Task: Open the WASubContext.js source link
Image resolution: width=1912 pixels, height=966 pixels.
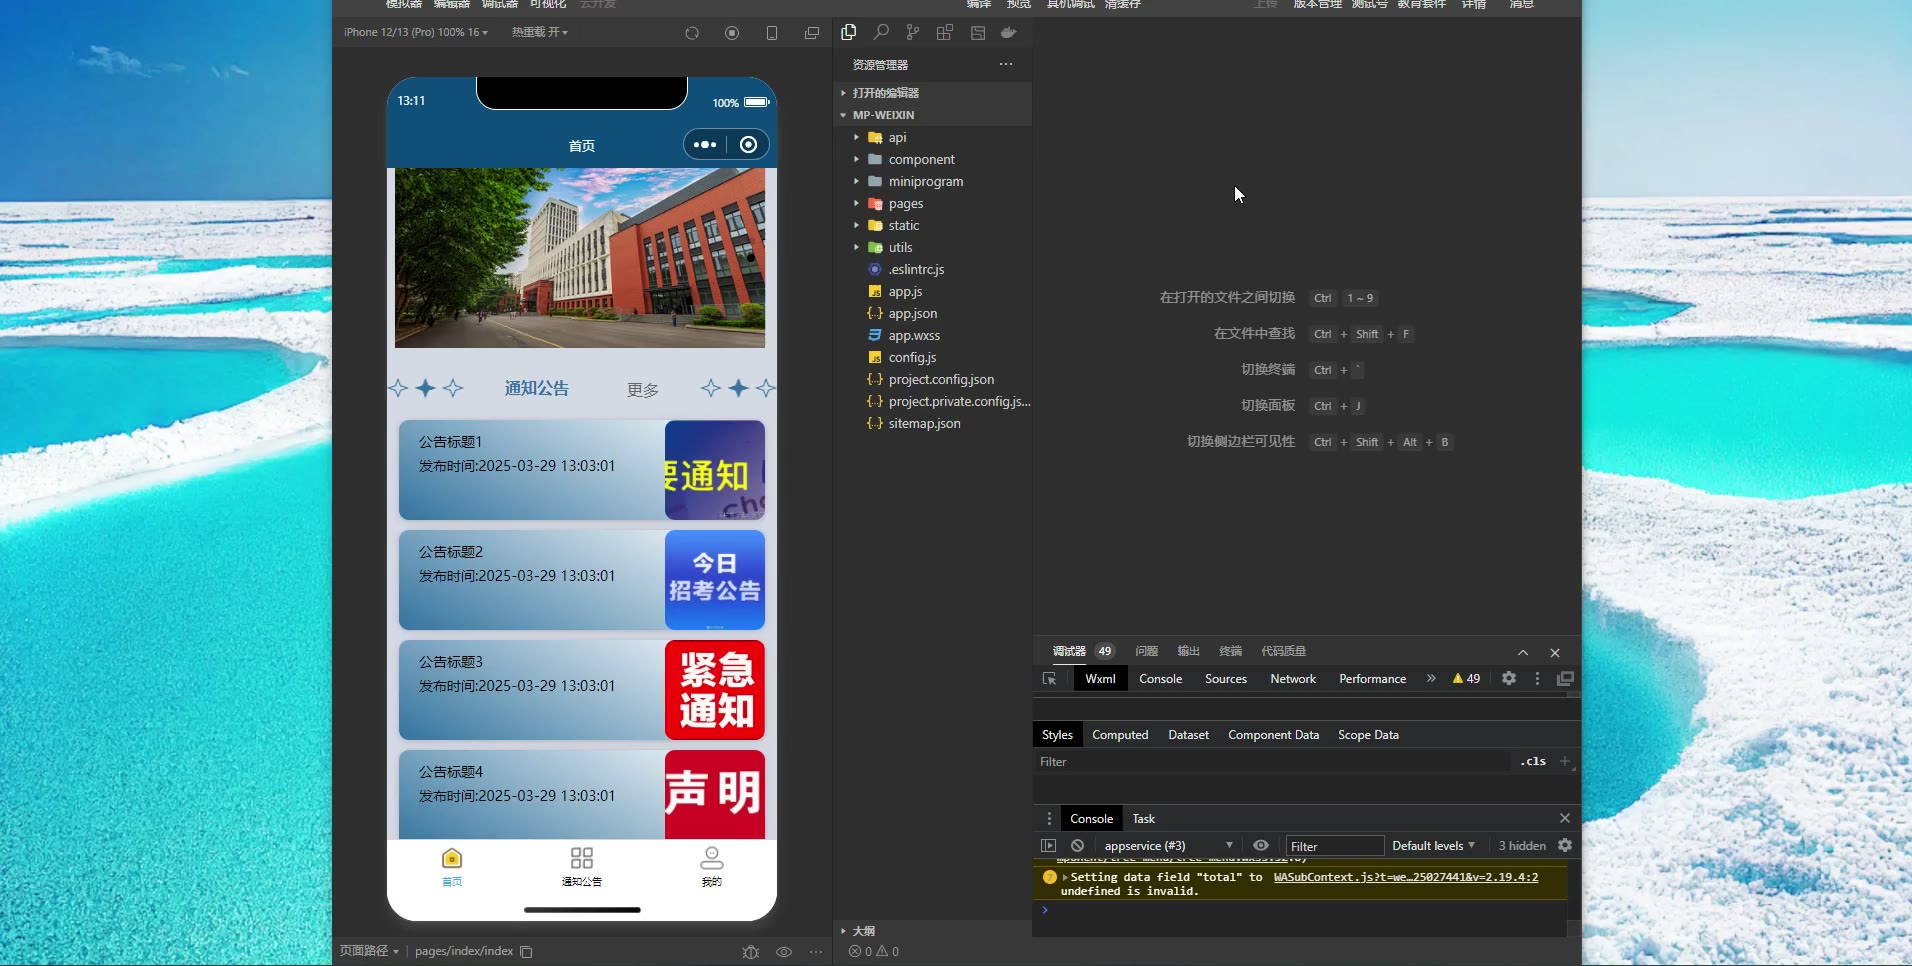Action: [x=1405, y=877]
